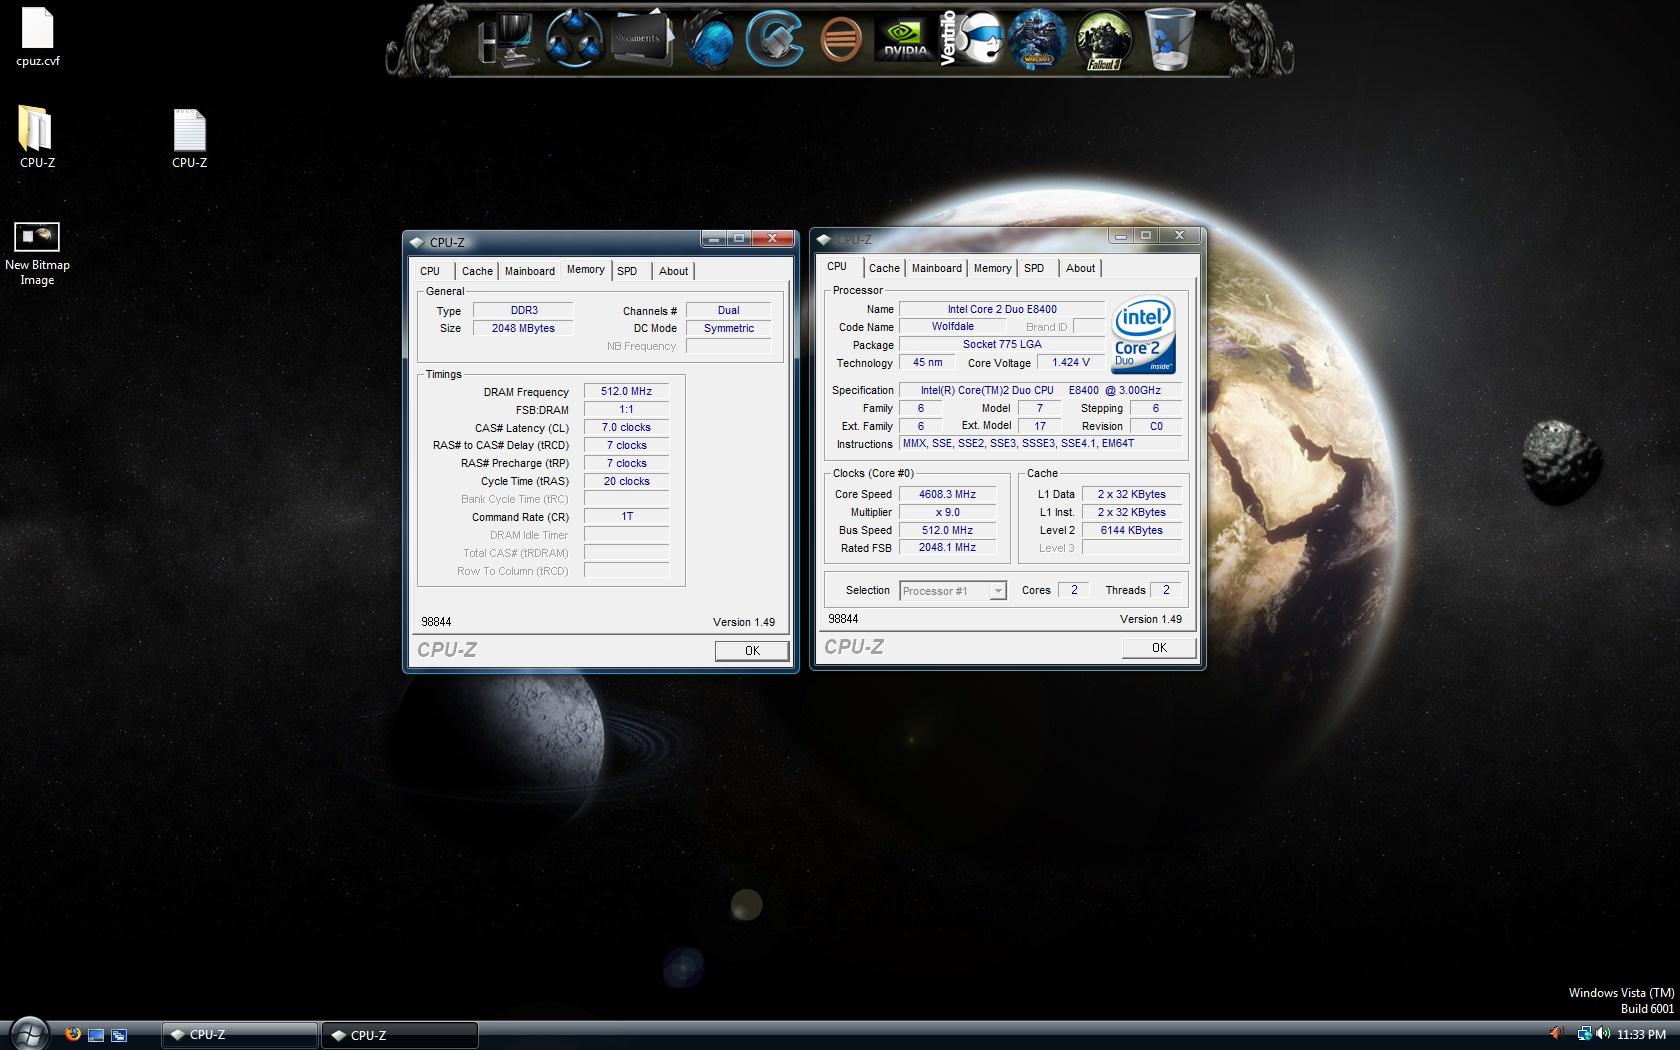The width and height of the screenshot is (1680, 1050).
Task: Select the cpuz.cvf file on the desktop
Action: [x=37, y=37]
